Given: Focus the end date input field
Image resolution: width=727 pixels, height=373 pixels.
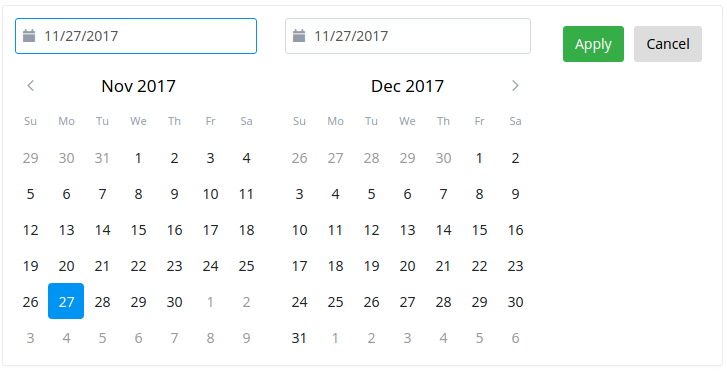Looking at the screenshot, I should tap(408, 36).
